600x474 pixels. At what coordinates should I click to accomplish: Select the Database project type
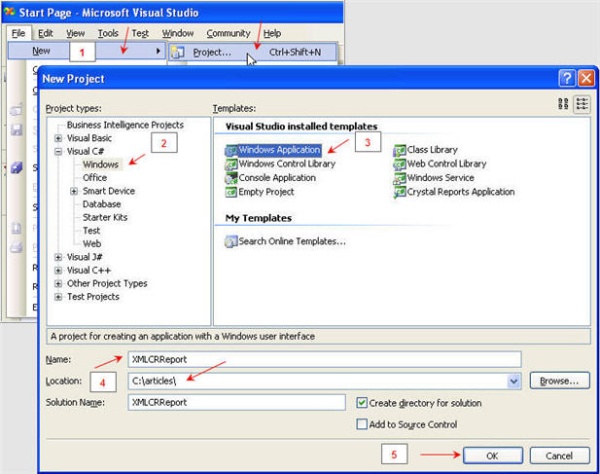click(x=102, y=204)
